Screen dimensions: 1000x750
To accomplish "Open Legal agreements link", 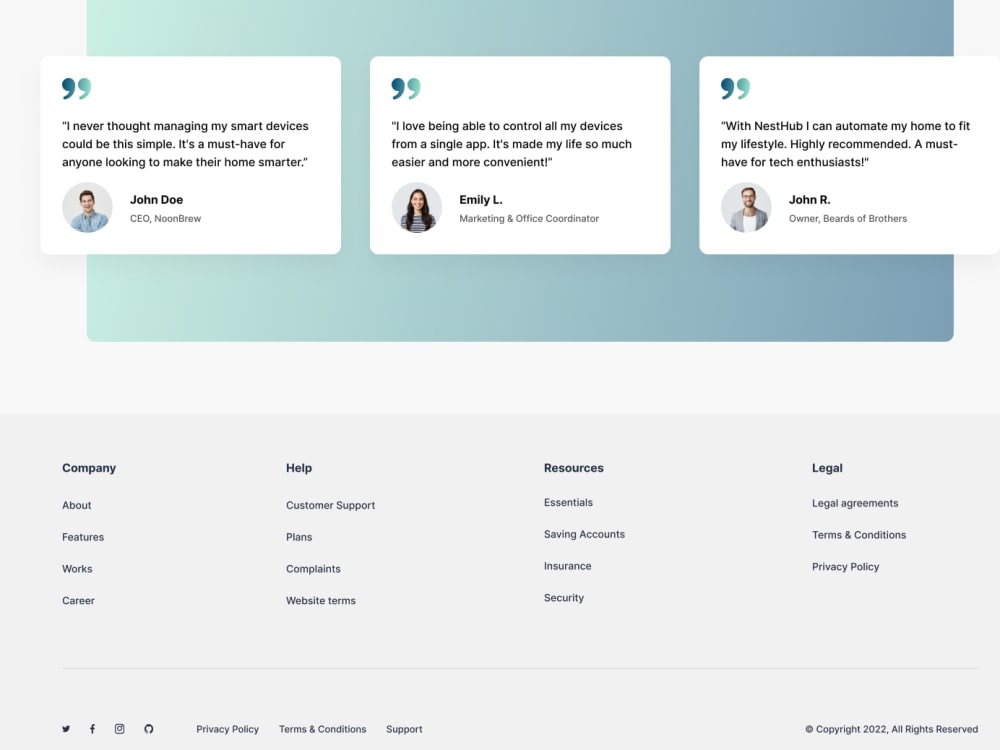I will click(x=855, y=503).
